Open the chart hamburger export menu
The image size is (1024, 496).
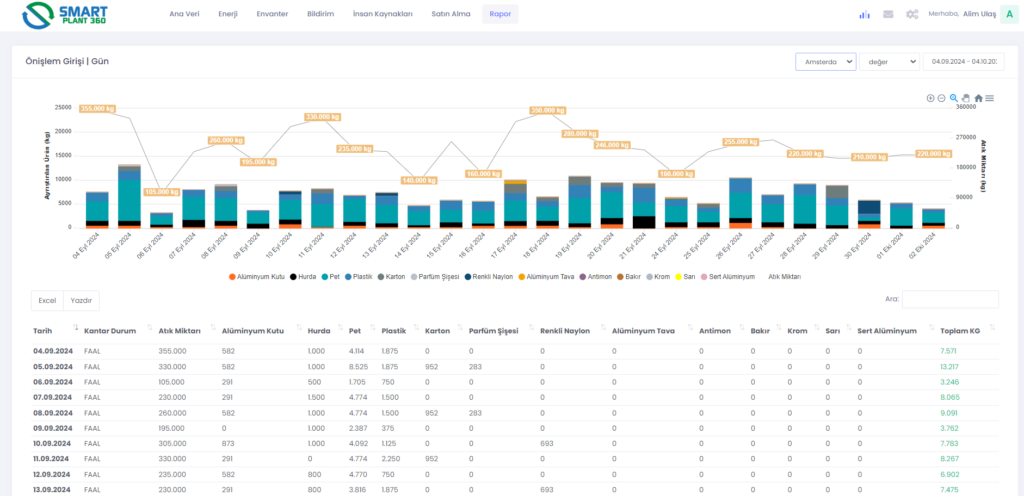pyautogui.click(x=989, y=98)
